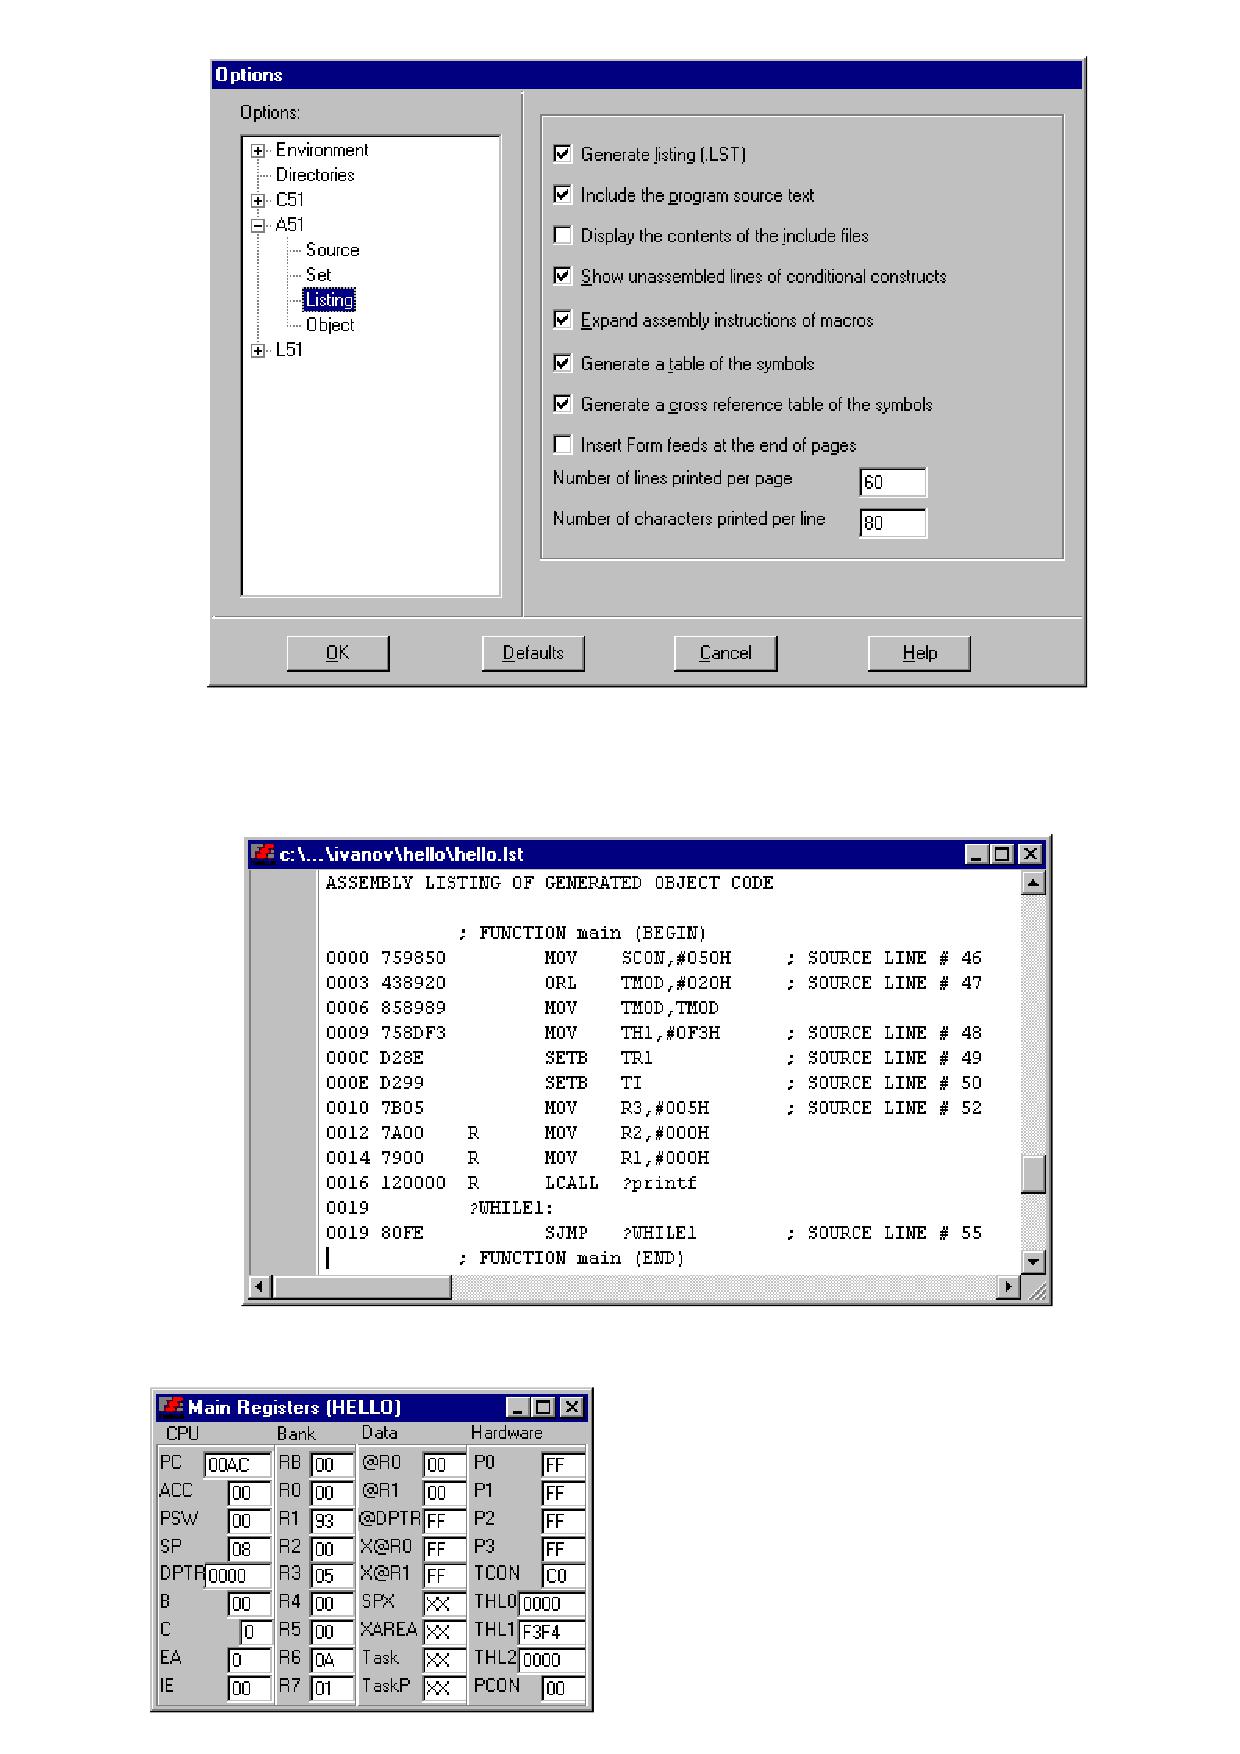Close the Main Registers window
Screen dimensions: 1240x1754
click(x=571, y=1408)
